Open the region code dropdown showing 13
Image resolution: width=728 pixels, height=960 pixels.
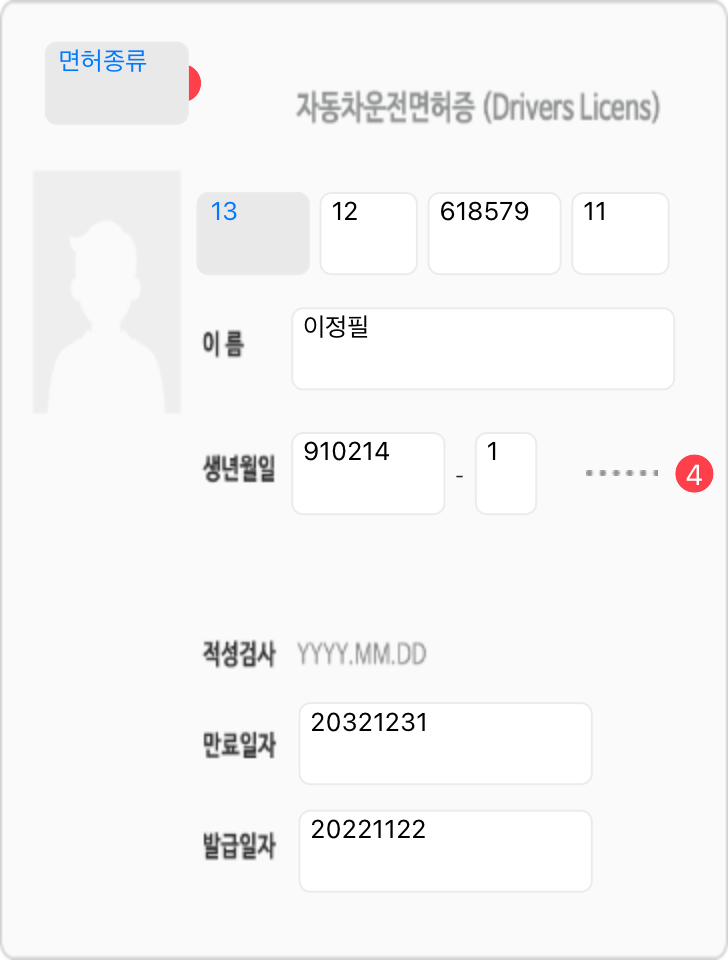253,233
